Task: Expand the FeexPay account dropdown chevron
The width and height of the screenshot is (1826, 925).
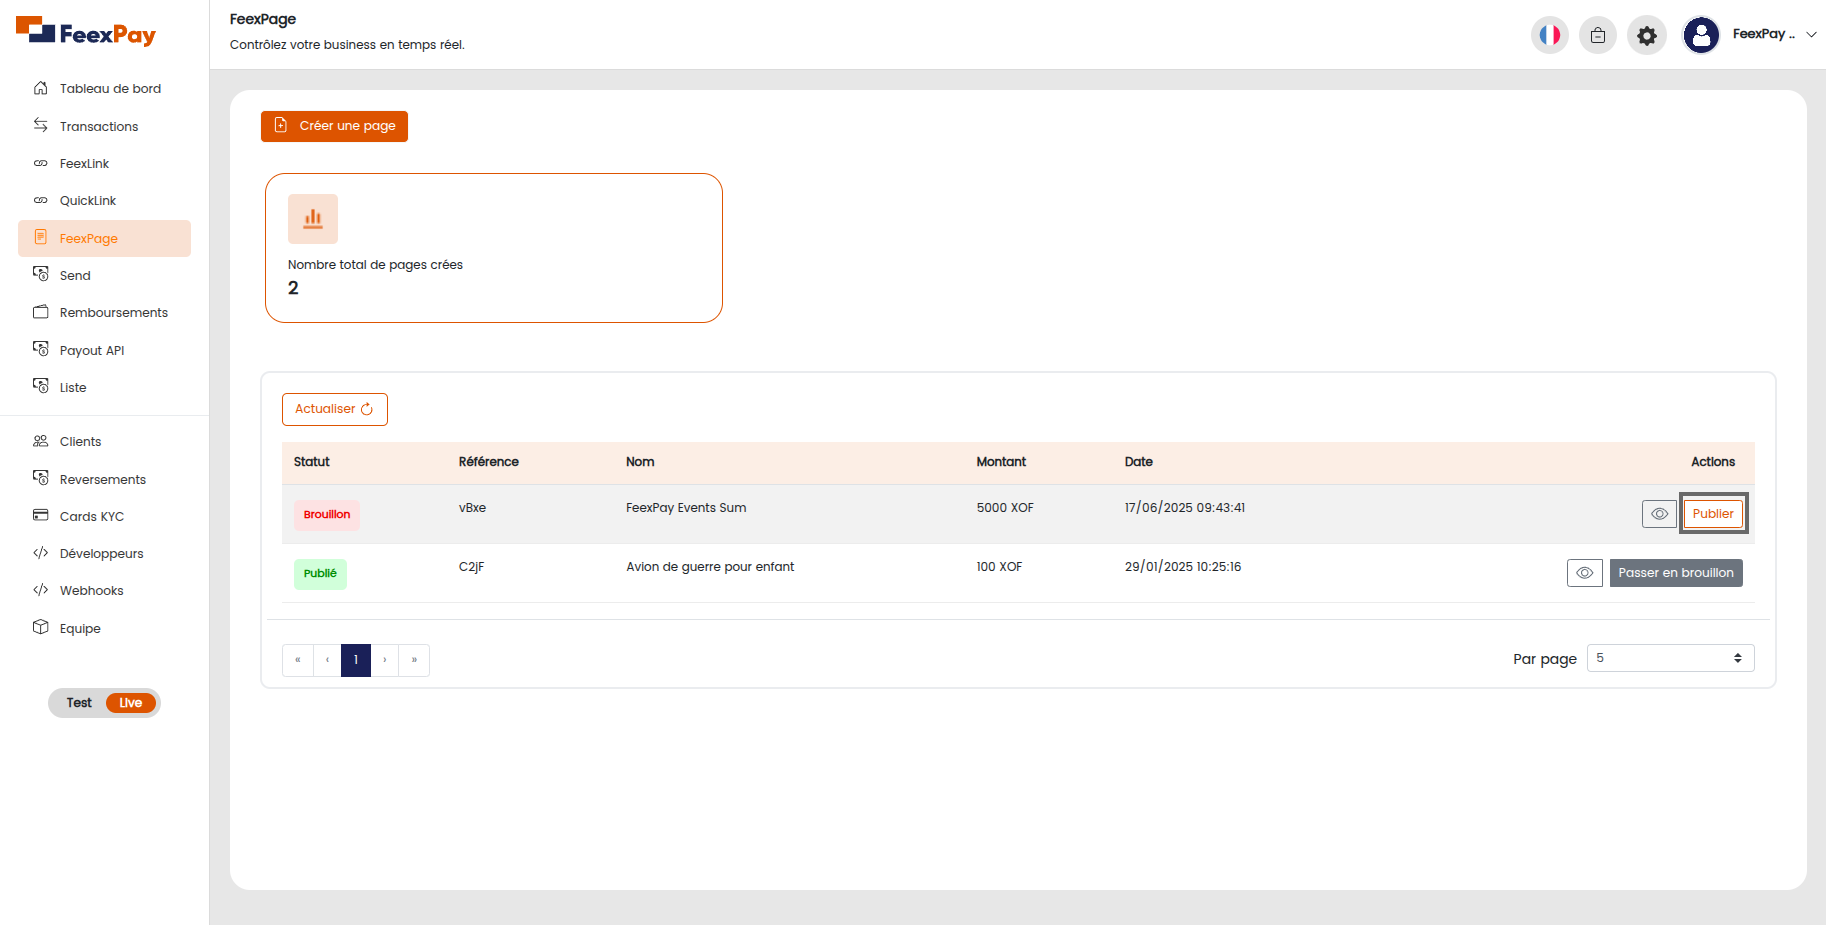Action: [1811, 34]
